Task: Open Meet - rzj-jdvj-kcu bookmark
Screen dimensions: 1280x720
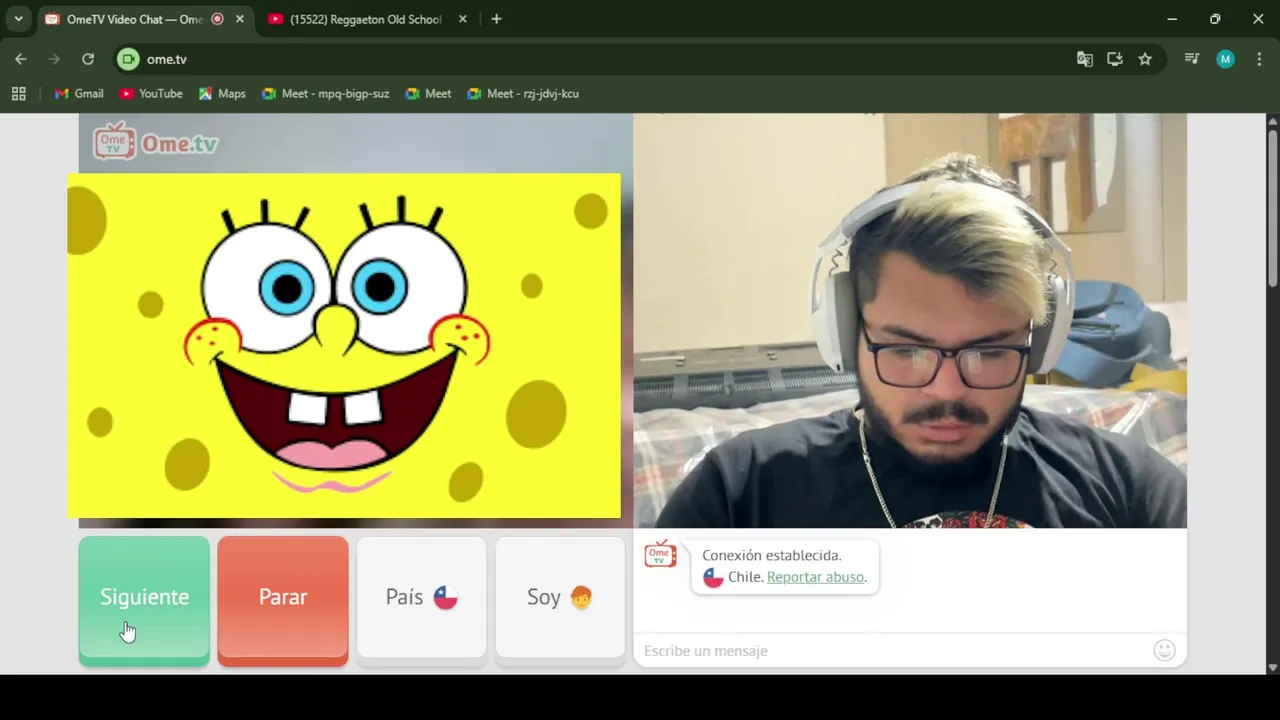Action: [523, 94]
